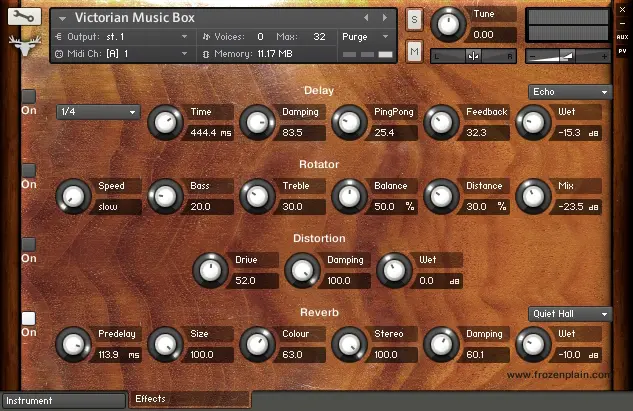Click the Reverb Size knob
Viewport: 633px width, 411px height.
tap(166, 345)
